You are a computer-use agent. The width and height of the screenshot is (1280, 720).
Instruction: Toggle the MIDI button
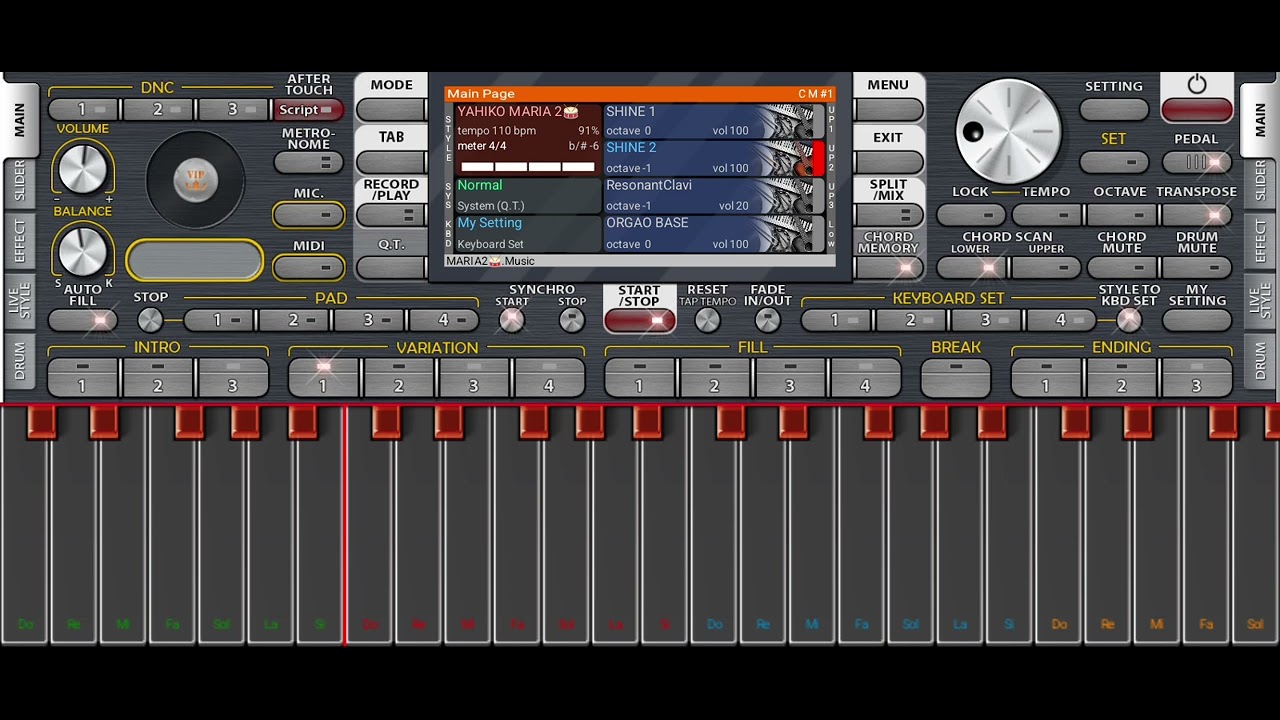click(308, 267)
